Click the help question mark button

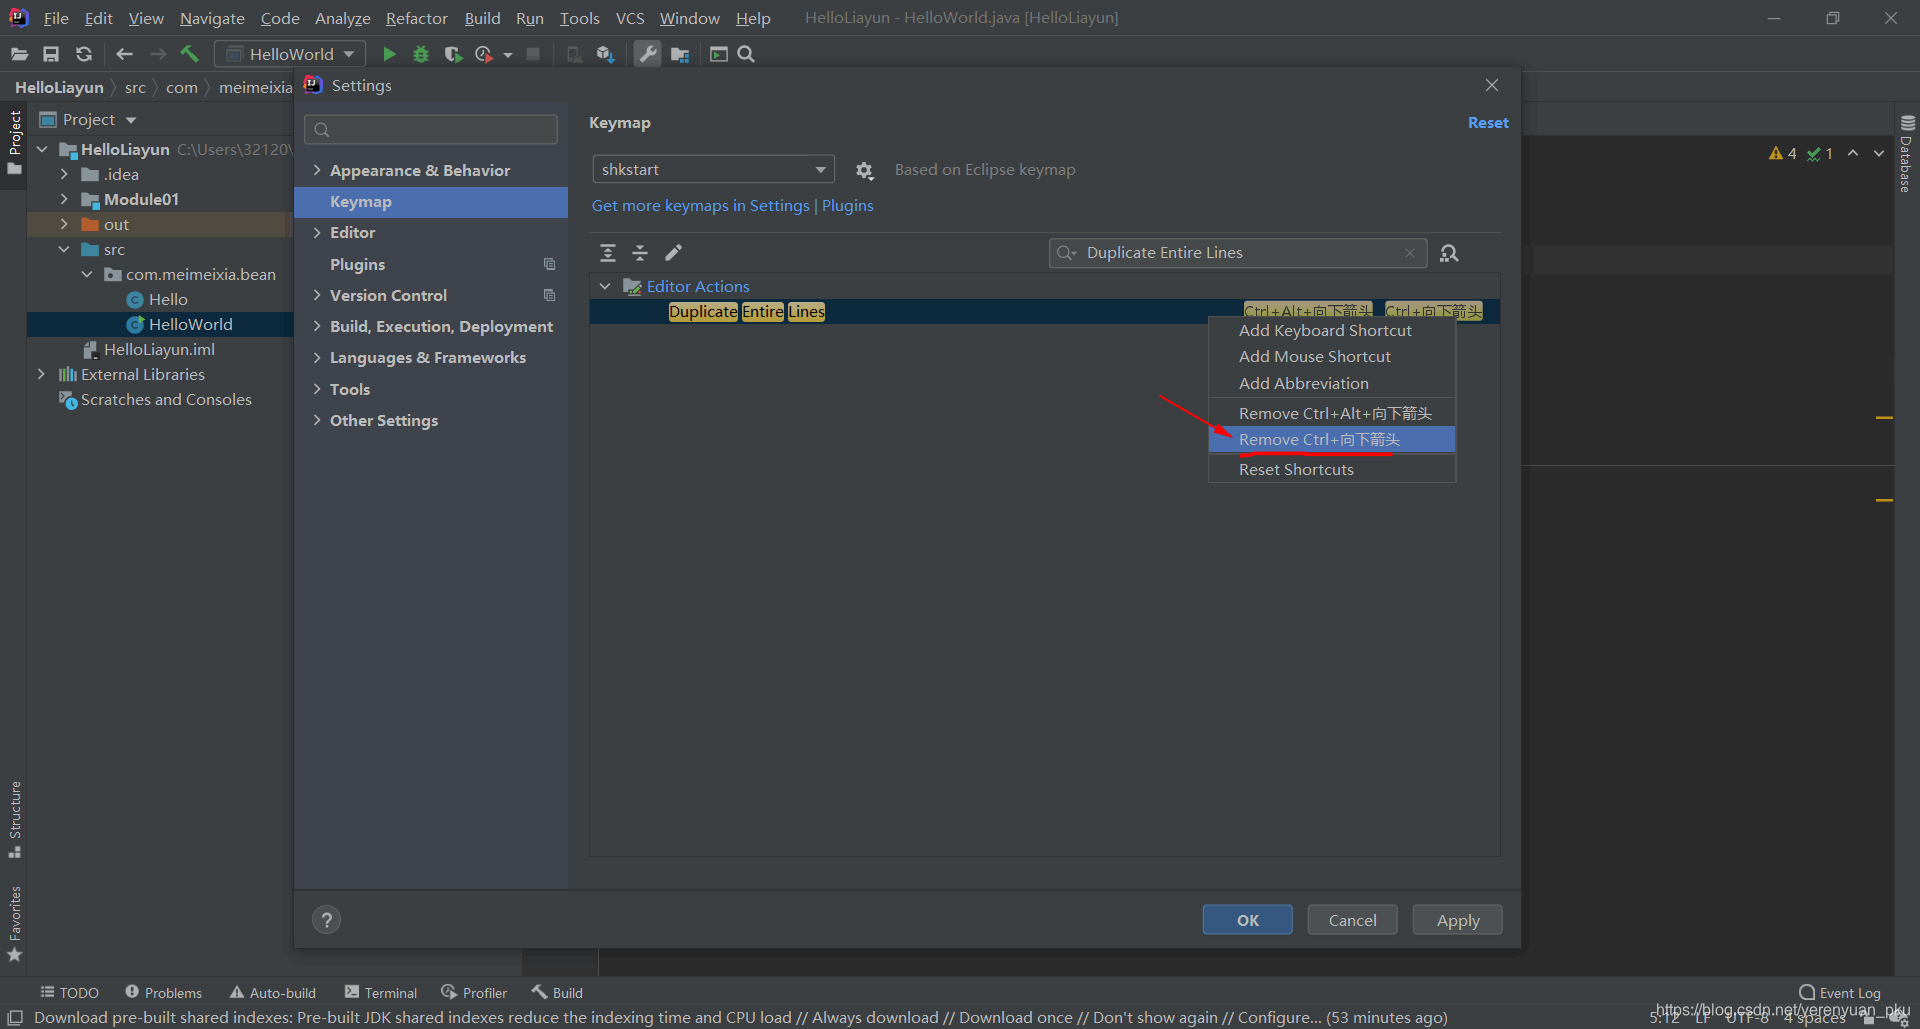click(x=326, y=919)
